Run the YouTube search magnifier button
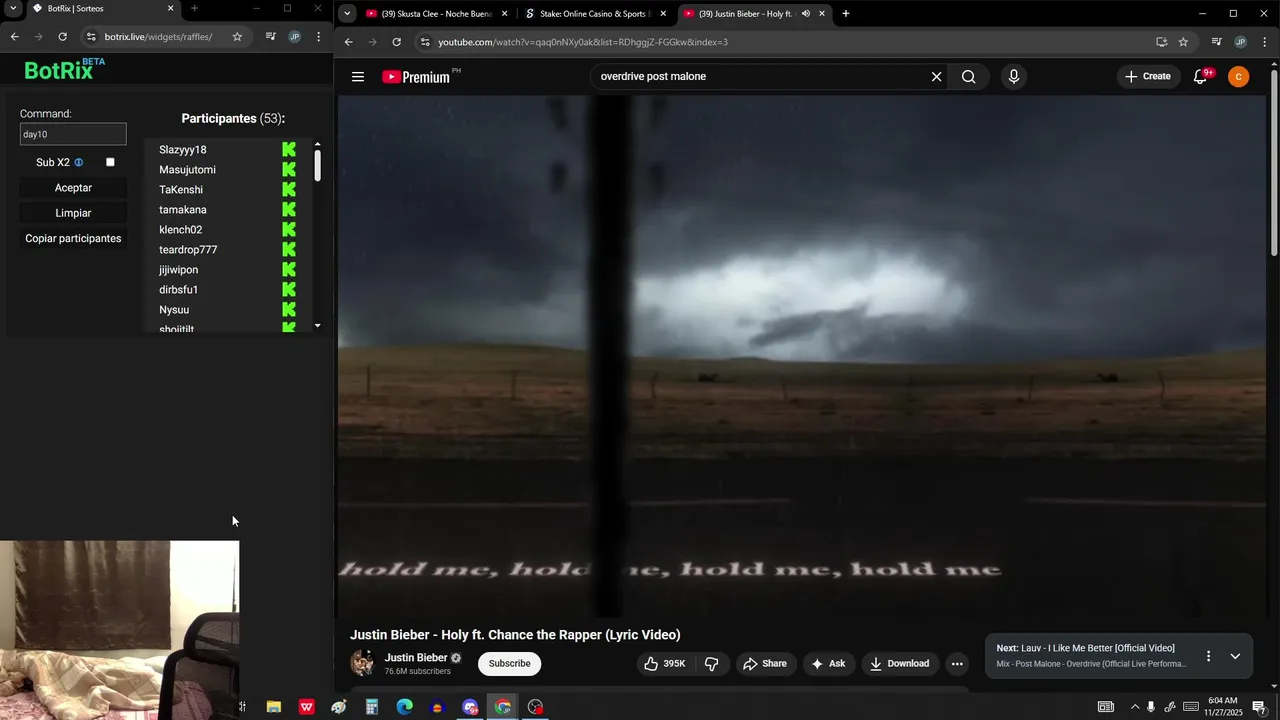The image size is (1280, 720). click(968, 77)
